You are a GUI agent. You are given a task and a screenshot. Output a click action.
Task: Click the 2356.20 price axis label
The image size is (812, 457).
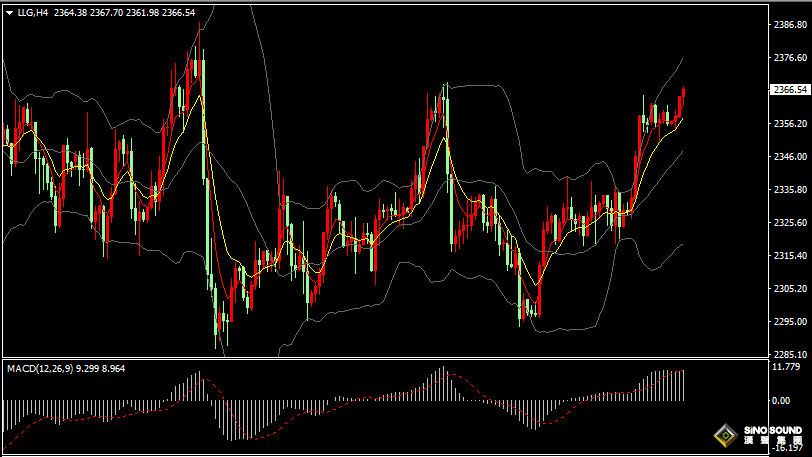(x=790, y=124)
